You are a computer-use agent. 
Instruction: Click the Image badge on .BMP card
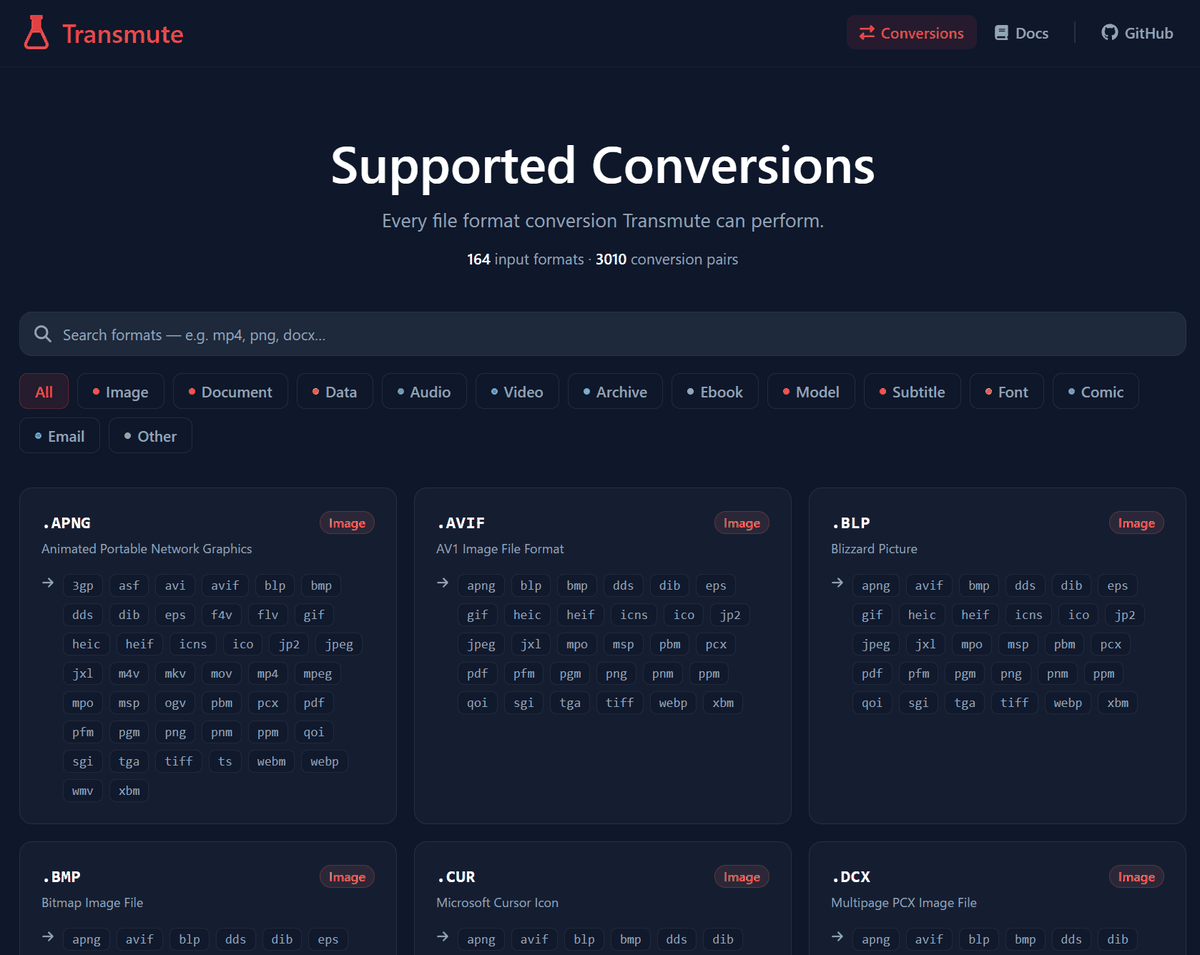[347, 877]
